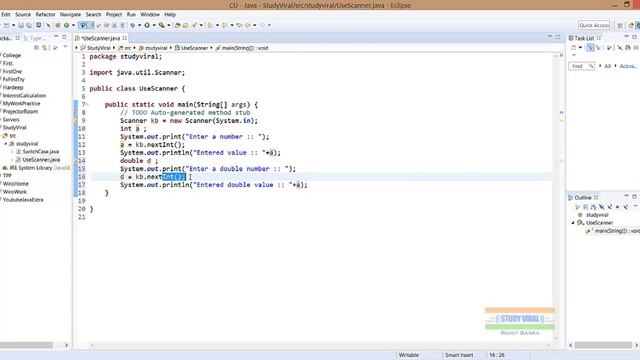Select YoutubeJavaExtra project in tree

click(x=23, y=200)
